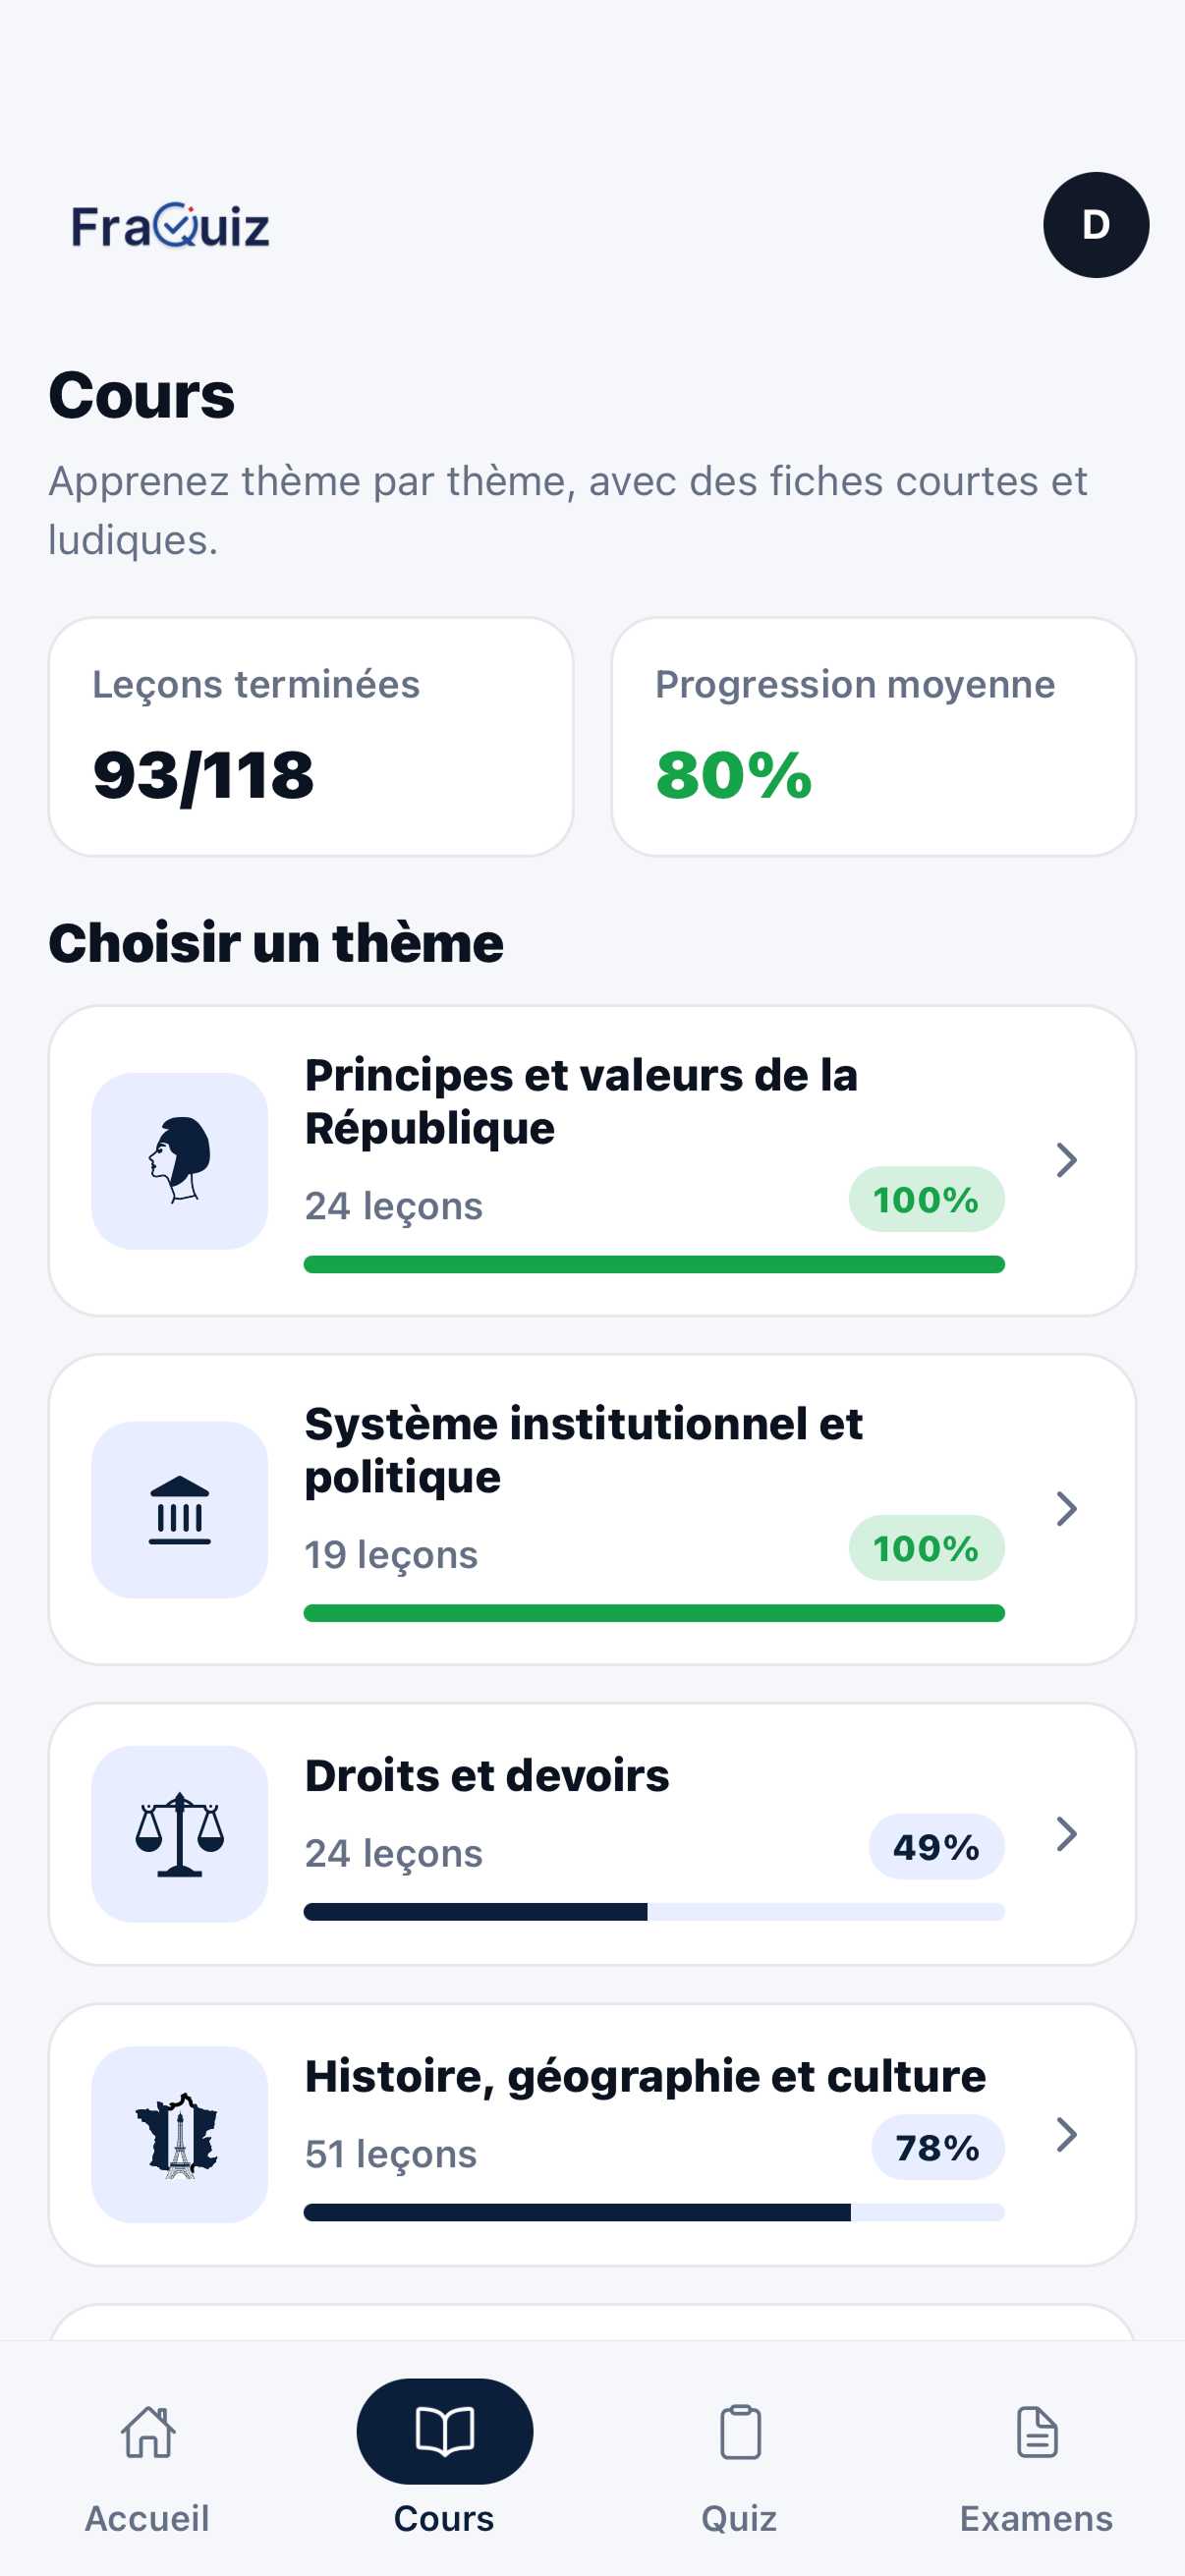1185x2576 pixels.
Task: Tap the FraQuiz logo
Action: pyautogui.click(x=171, y=225)
